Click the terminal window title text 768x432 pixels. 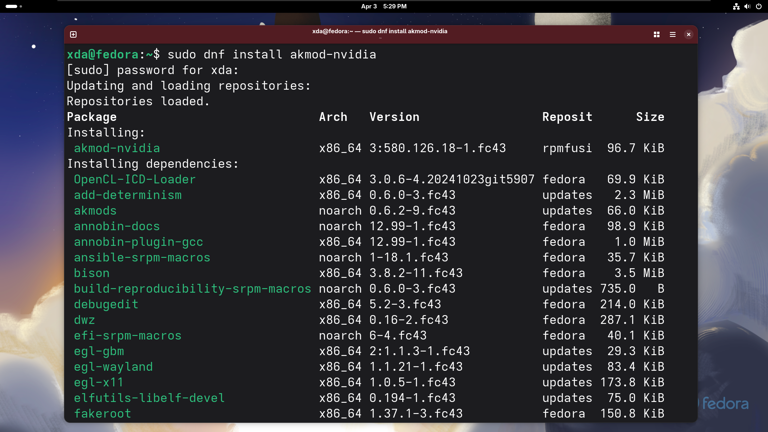point(380,32)
